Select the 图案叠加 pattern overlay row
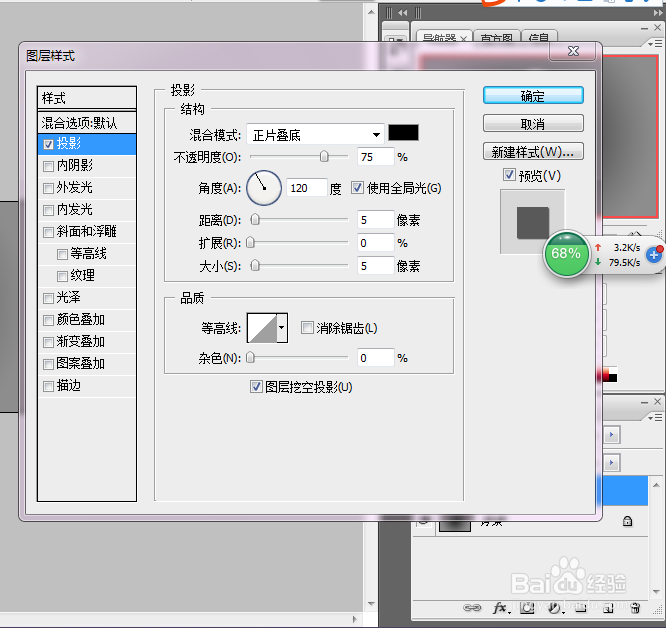 pos(87,364)
